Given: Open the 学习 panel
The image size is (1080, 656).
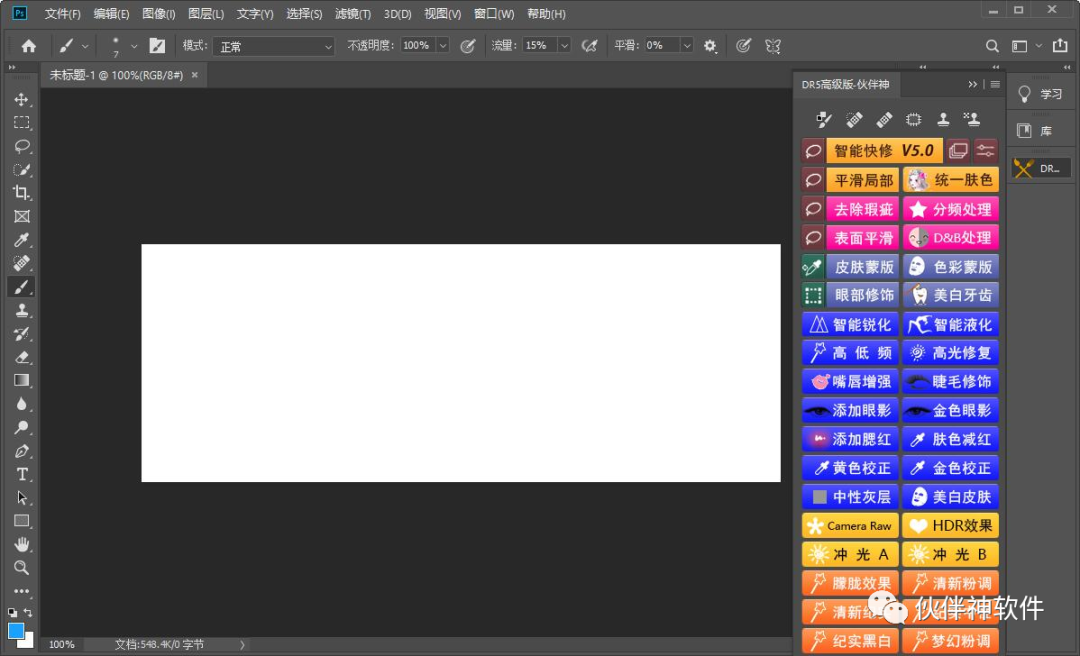Looking at the screenshot, I should (x=1041, y=94).
